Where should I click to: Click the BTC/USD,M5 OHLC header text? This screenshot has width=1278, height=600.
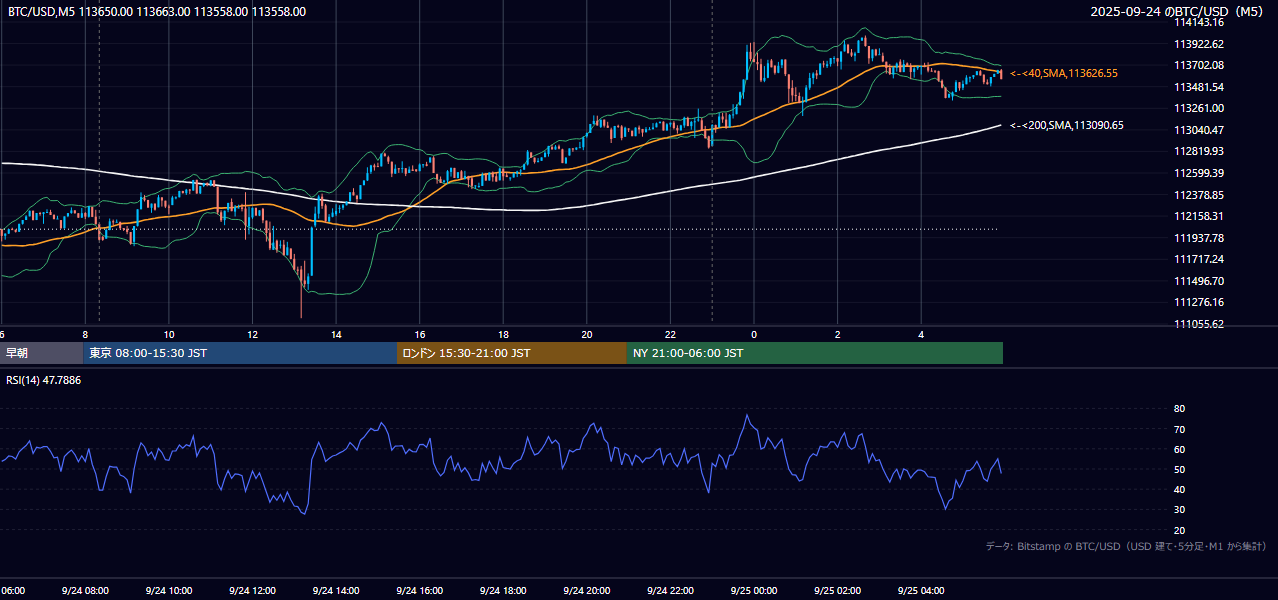pyautogui.click(x=157, y=12)
